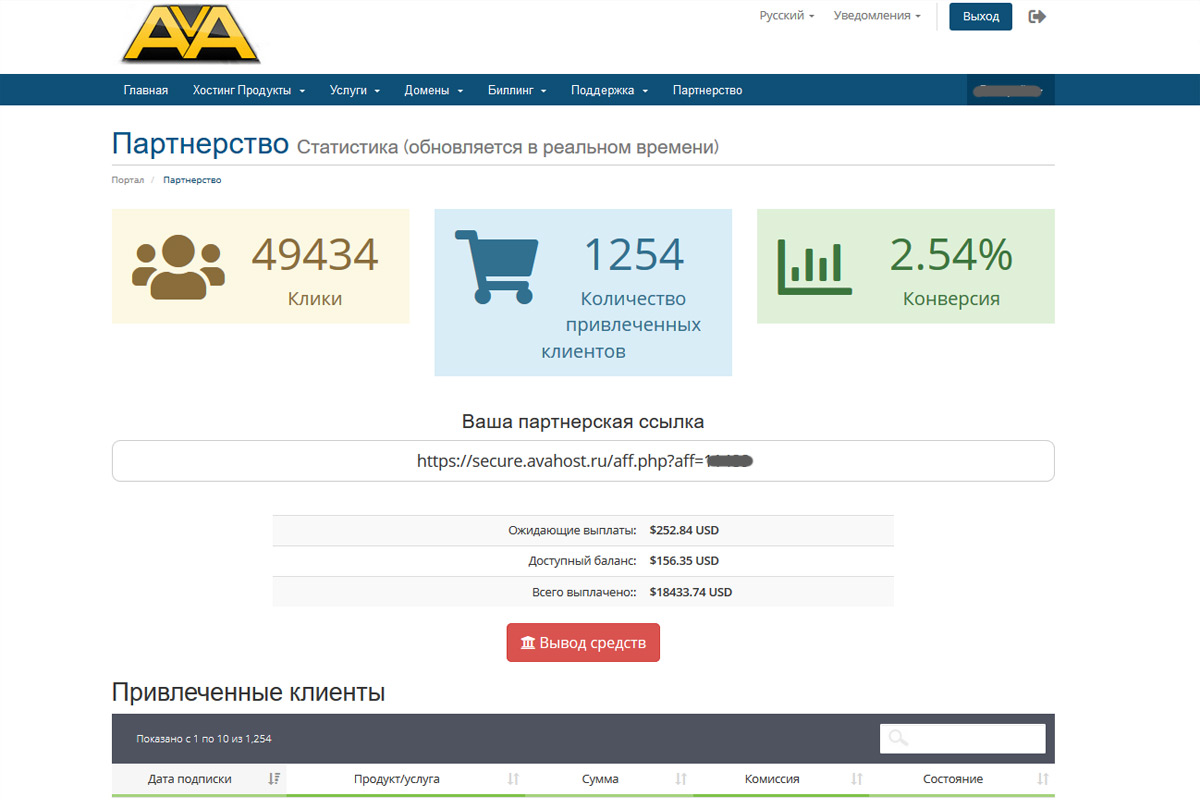Click the logout arrow icon

click(1037, 17)
